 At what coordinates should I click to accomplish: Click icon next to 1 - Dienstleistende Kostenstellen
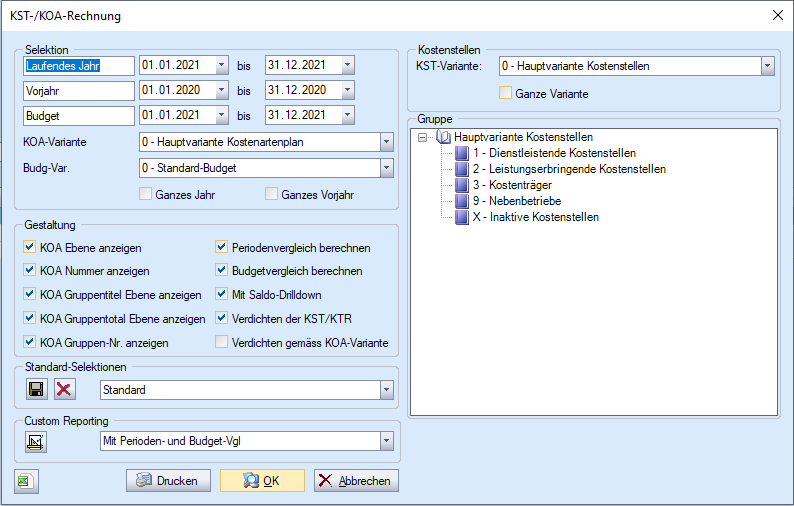(461, 153)
